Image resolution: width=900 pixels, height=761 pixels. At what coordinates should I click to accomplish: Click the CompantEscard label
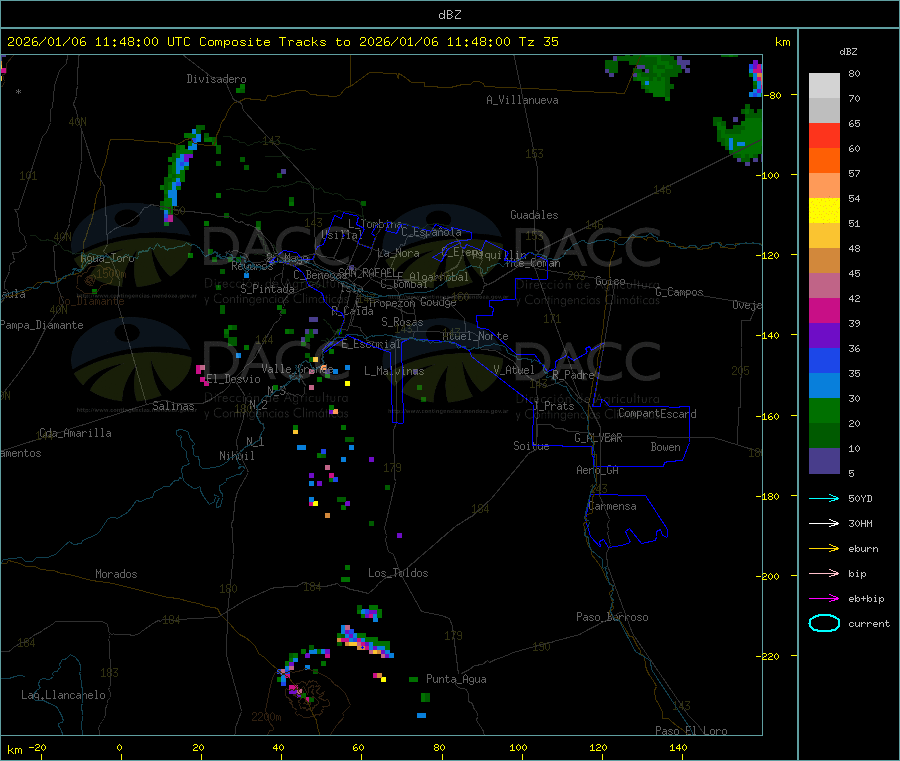[x=657, y=414]
